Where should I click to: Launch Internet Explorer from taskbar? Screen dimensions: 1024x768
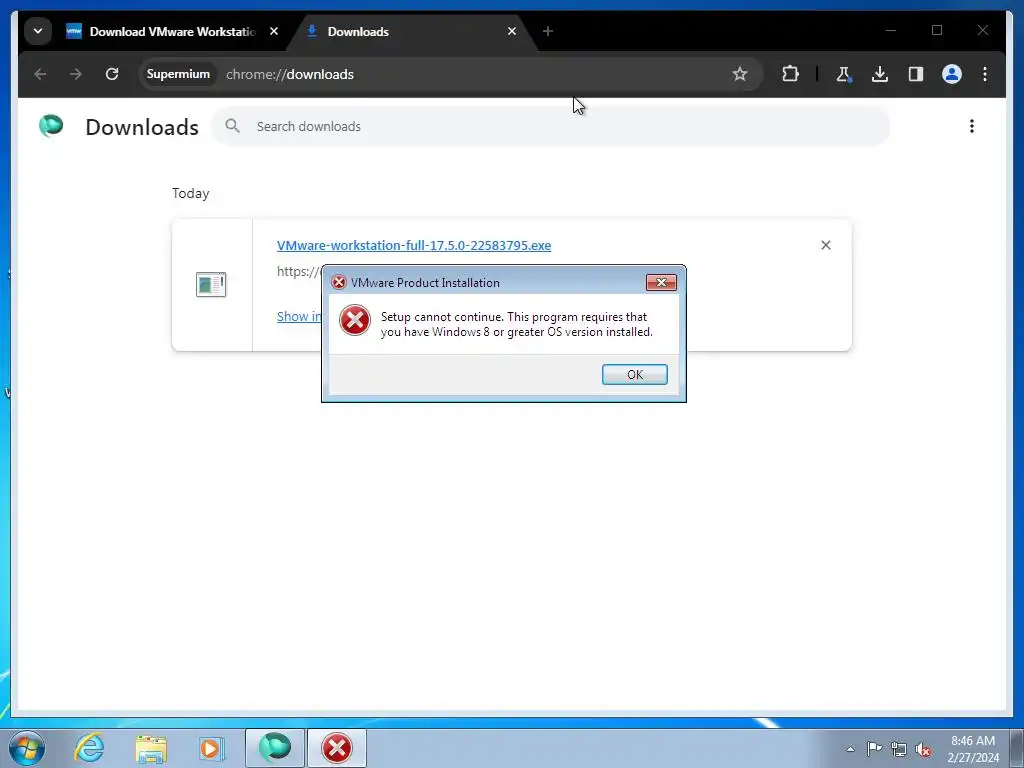click(89, 748)
